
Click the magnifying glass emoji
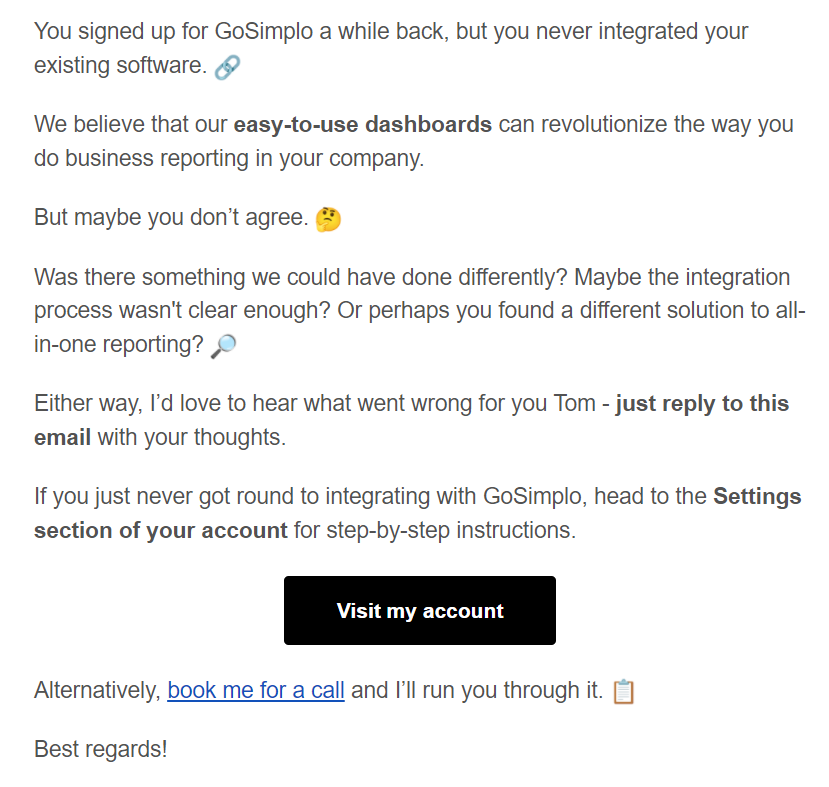click(224, 345)
